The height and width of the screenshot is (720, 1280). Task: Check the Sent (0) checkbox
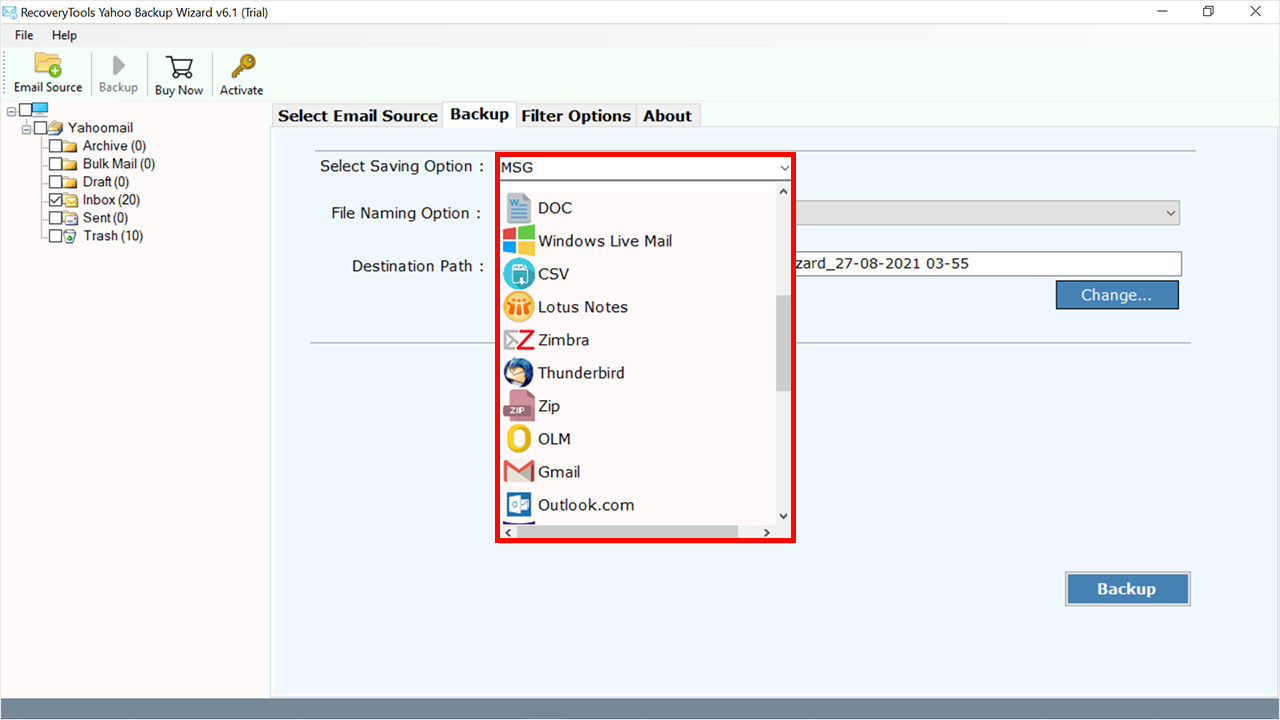[56, 218]
